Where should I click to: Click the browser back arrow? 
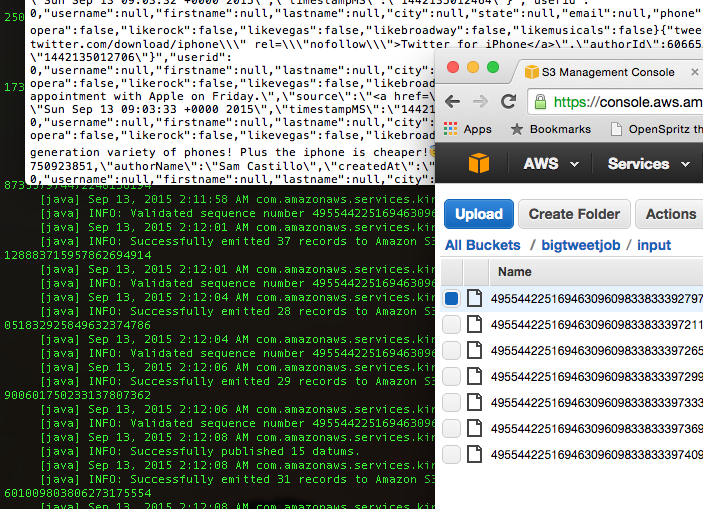click(x=452, y=102)
